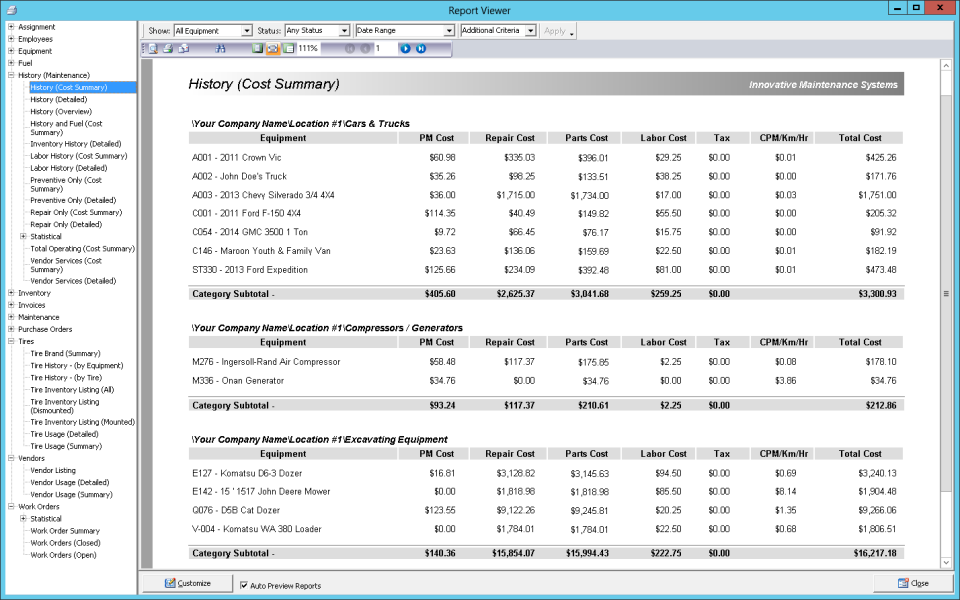Screen dimensions: 960x600
Task: Select the whole page view icon
Action: coord(258,48)
